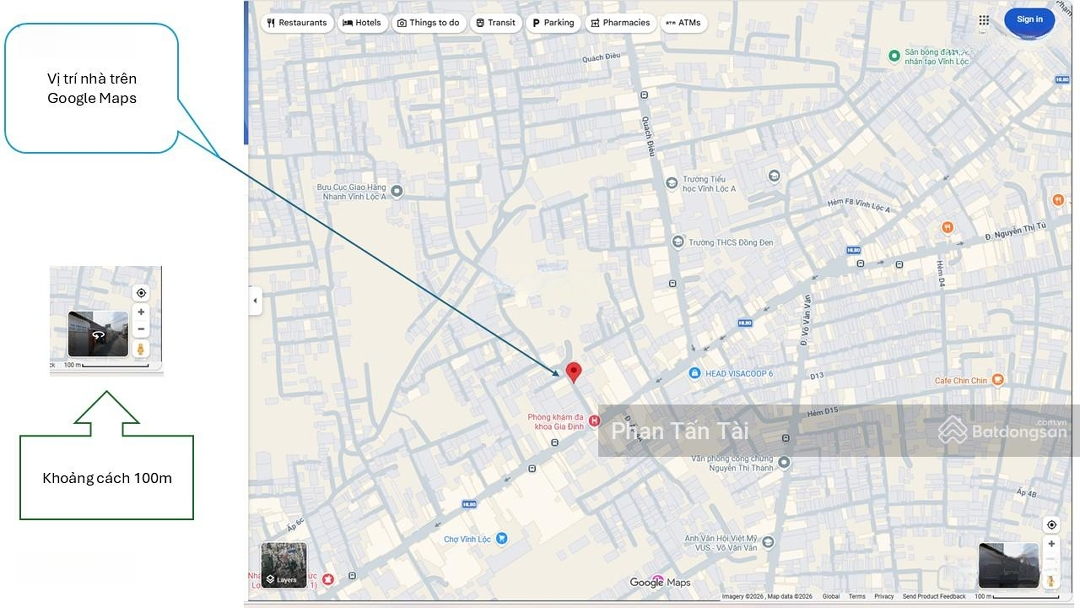
Task: Select the Phòng khám đa khoa Gia Định marker
Action: [594, 422]
